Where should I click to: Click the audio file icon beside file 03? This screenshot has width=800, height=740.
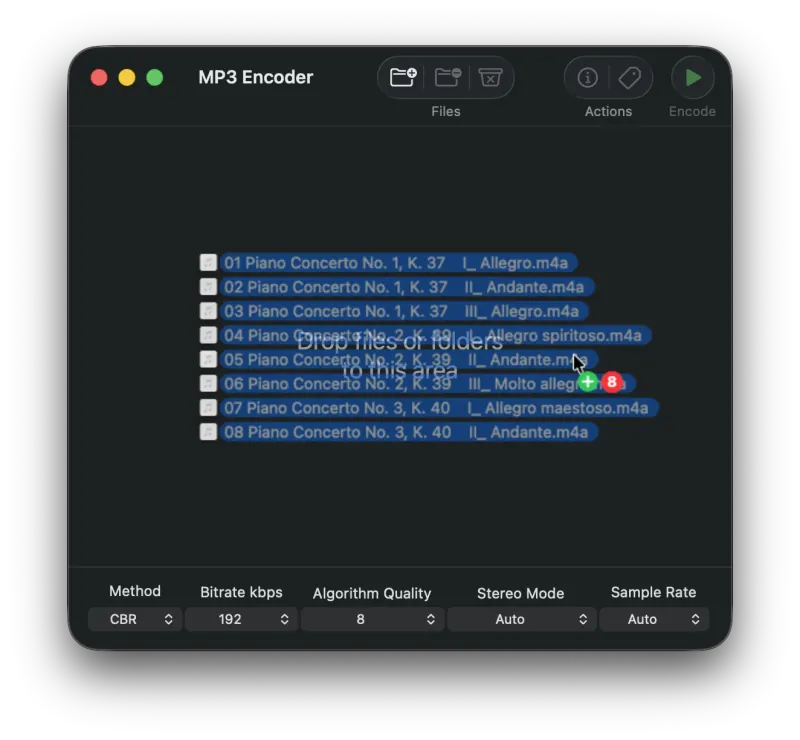(208, 311)
